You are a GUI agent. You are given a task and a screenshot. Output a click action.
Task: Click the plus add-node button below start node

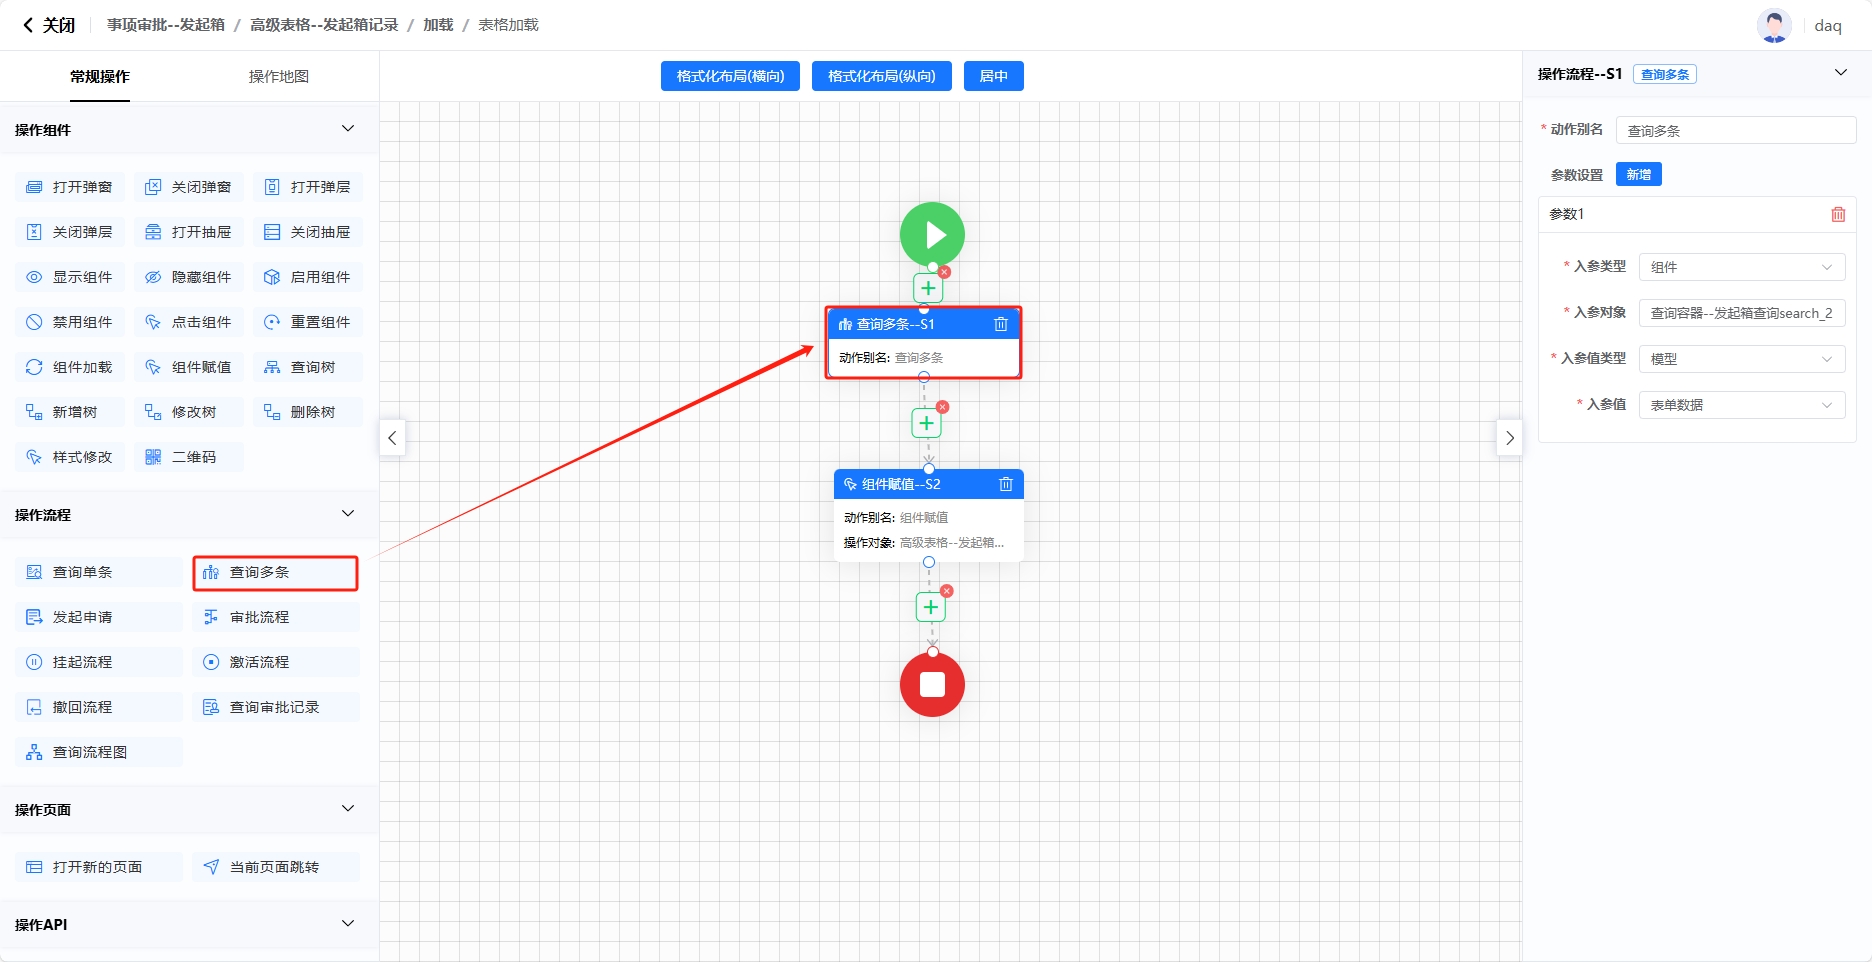(x=928, y=288)
